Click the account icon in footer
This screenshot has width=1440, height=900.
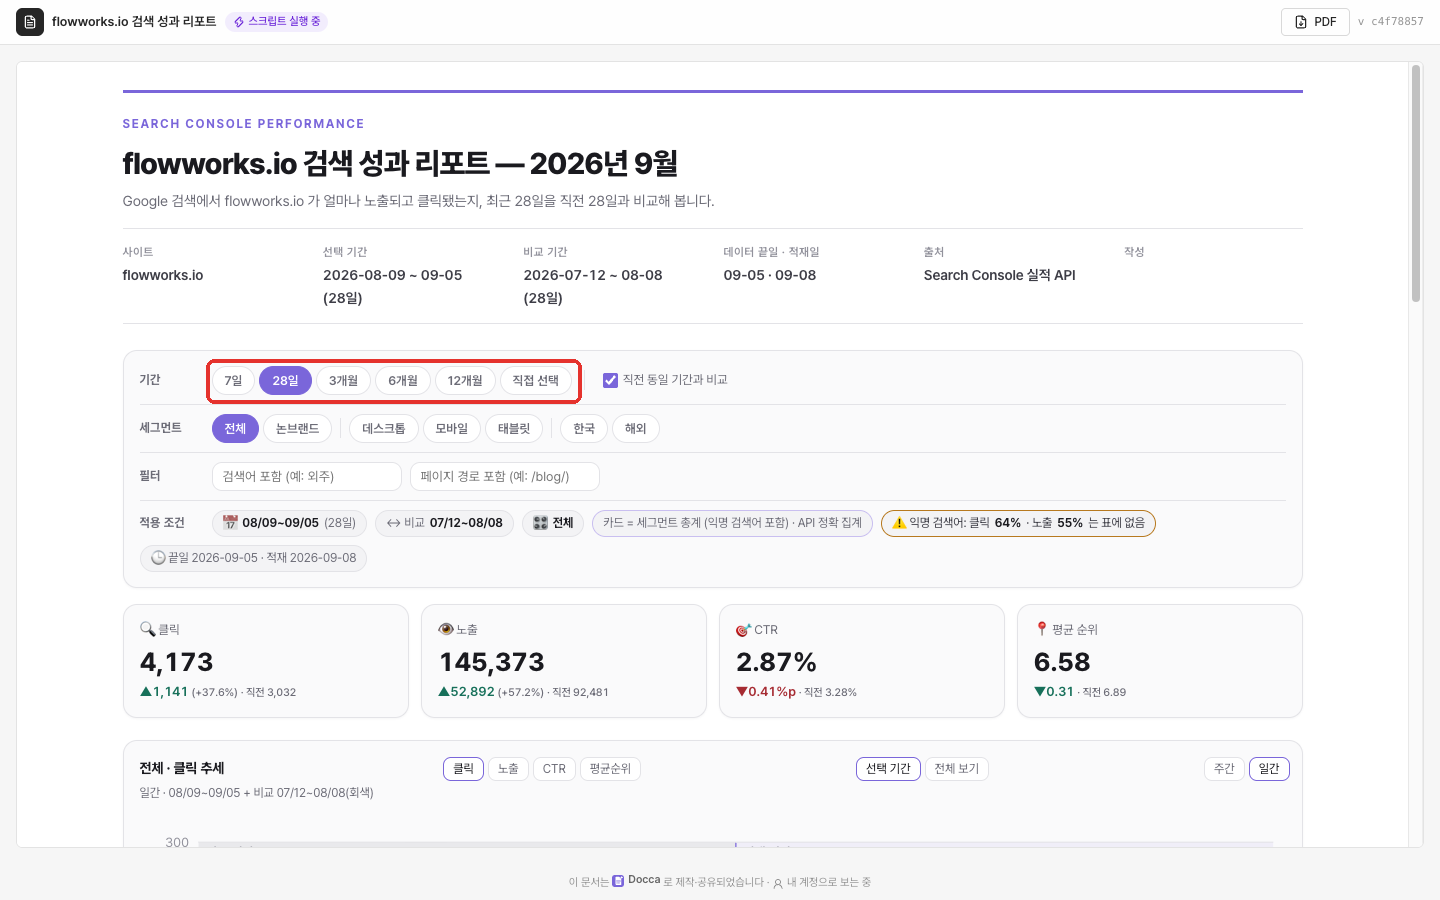pos(778,883)
